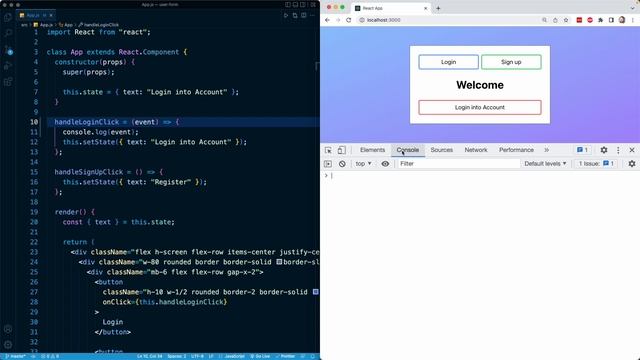Close the App.js editor tab
Image resolution: width=640 pixels, height=360 pixels.
(51, 15)
